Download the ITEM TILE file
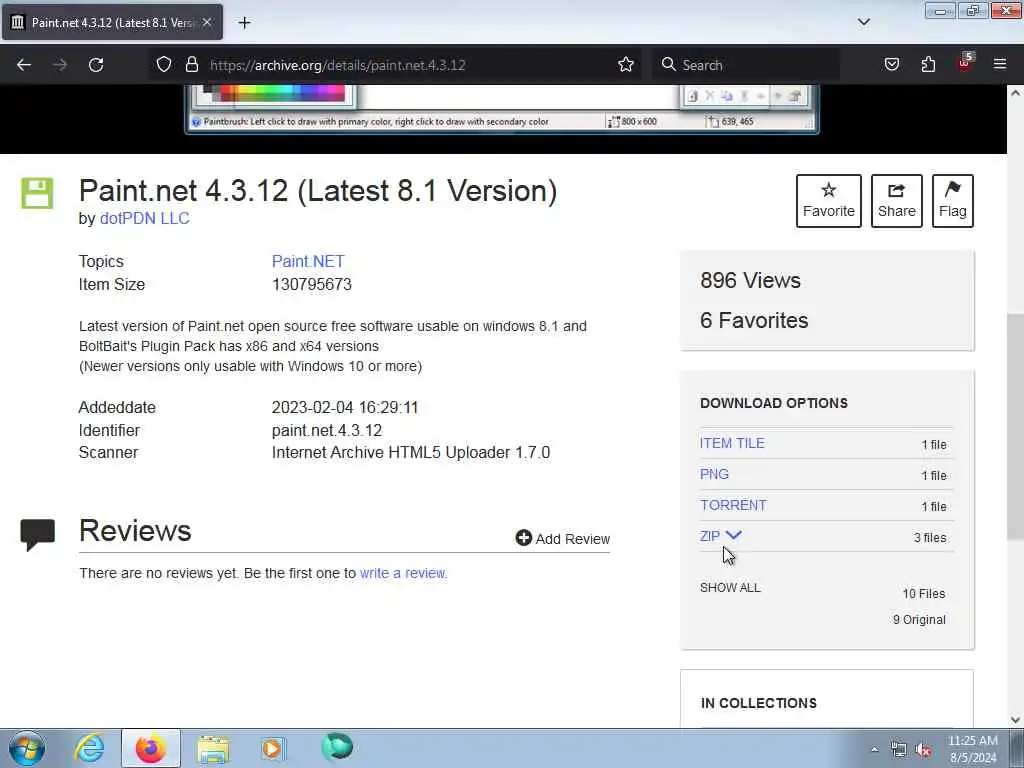Screen dimensions: 1024x768 (732, 443)
